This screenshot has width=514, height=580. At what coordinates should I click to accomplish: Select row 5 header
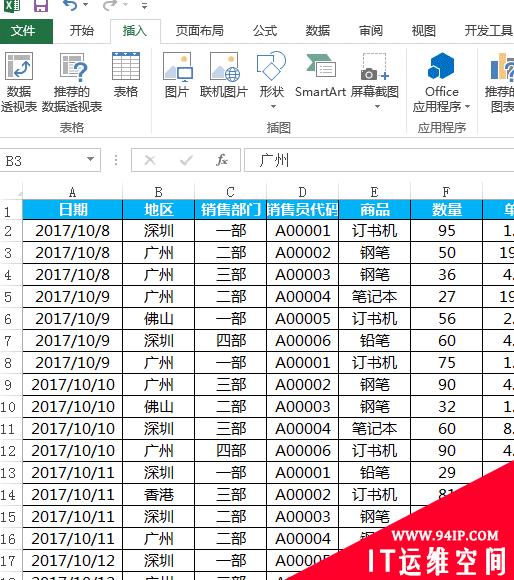click(x=11, y=297)
